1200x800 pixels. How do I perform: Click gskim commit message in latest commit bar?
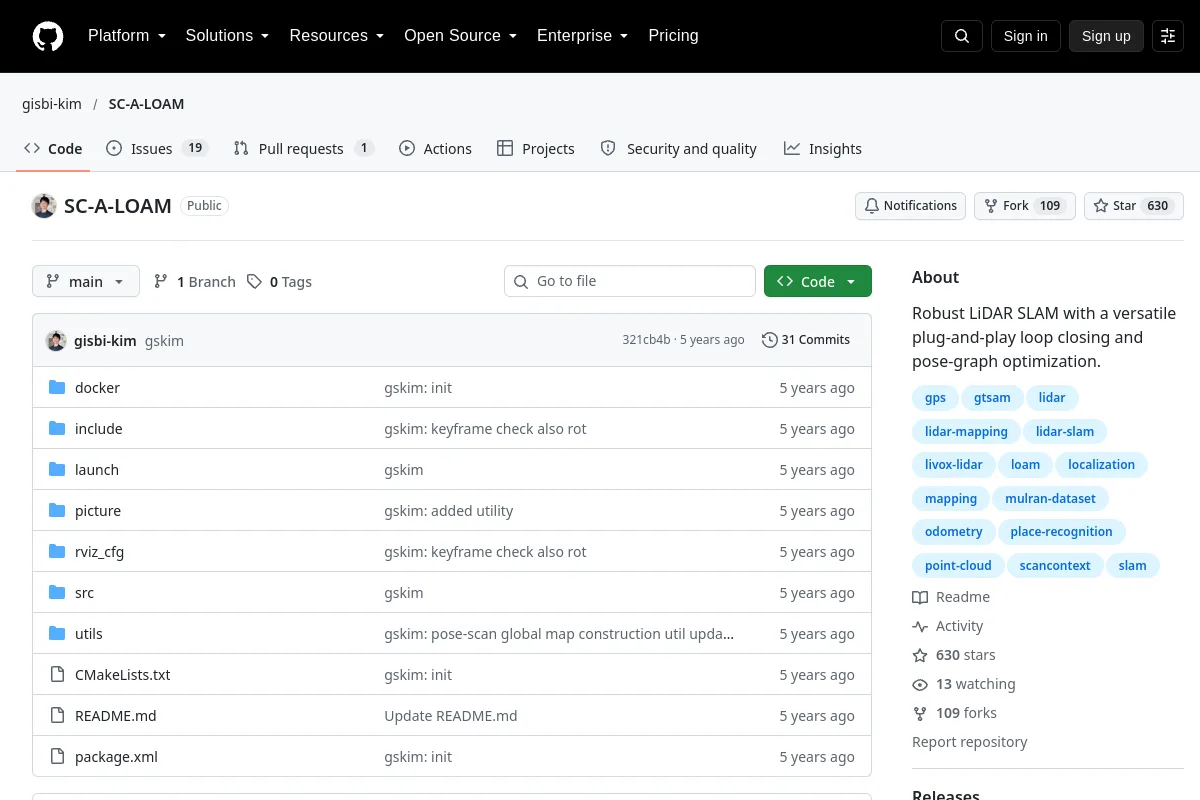(x=164, y=341)
